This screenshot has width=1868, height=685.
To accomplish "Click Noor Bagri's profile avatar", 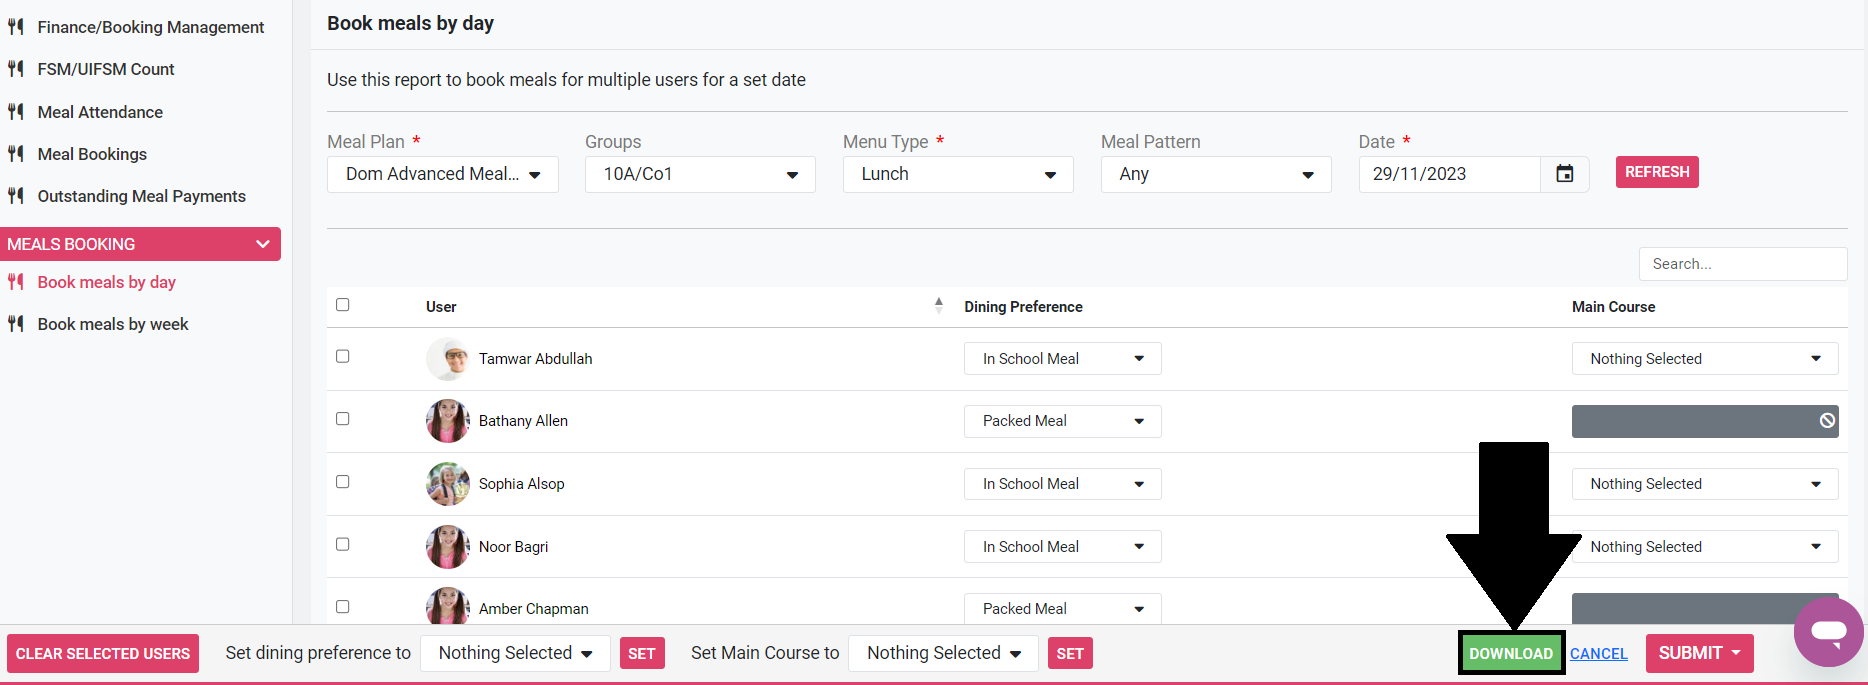I will click(x=447, y=547).
